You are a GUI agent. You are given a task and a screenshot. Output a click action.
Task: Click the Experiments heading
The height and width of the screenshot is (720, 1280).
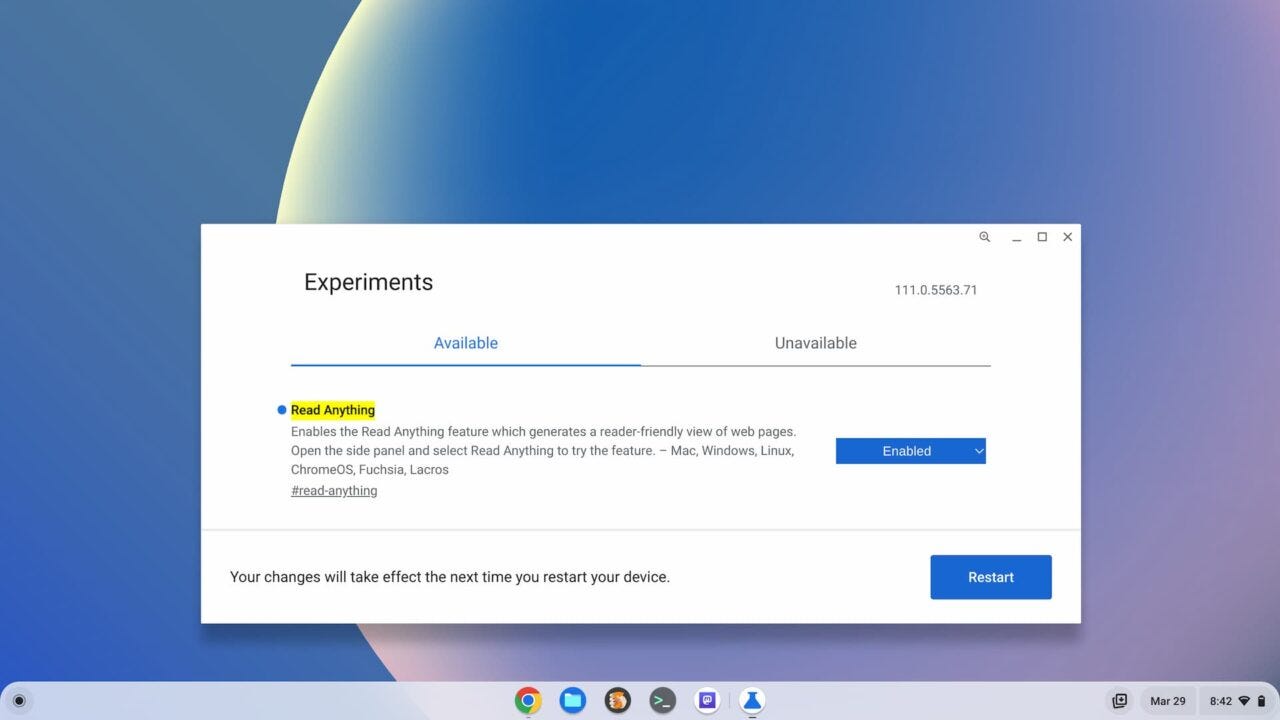tap(369, 282)
